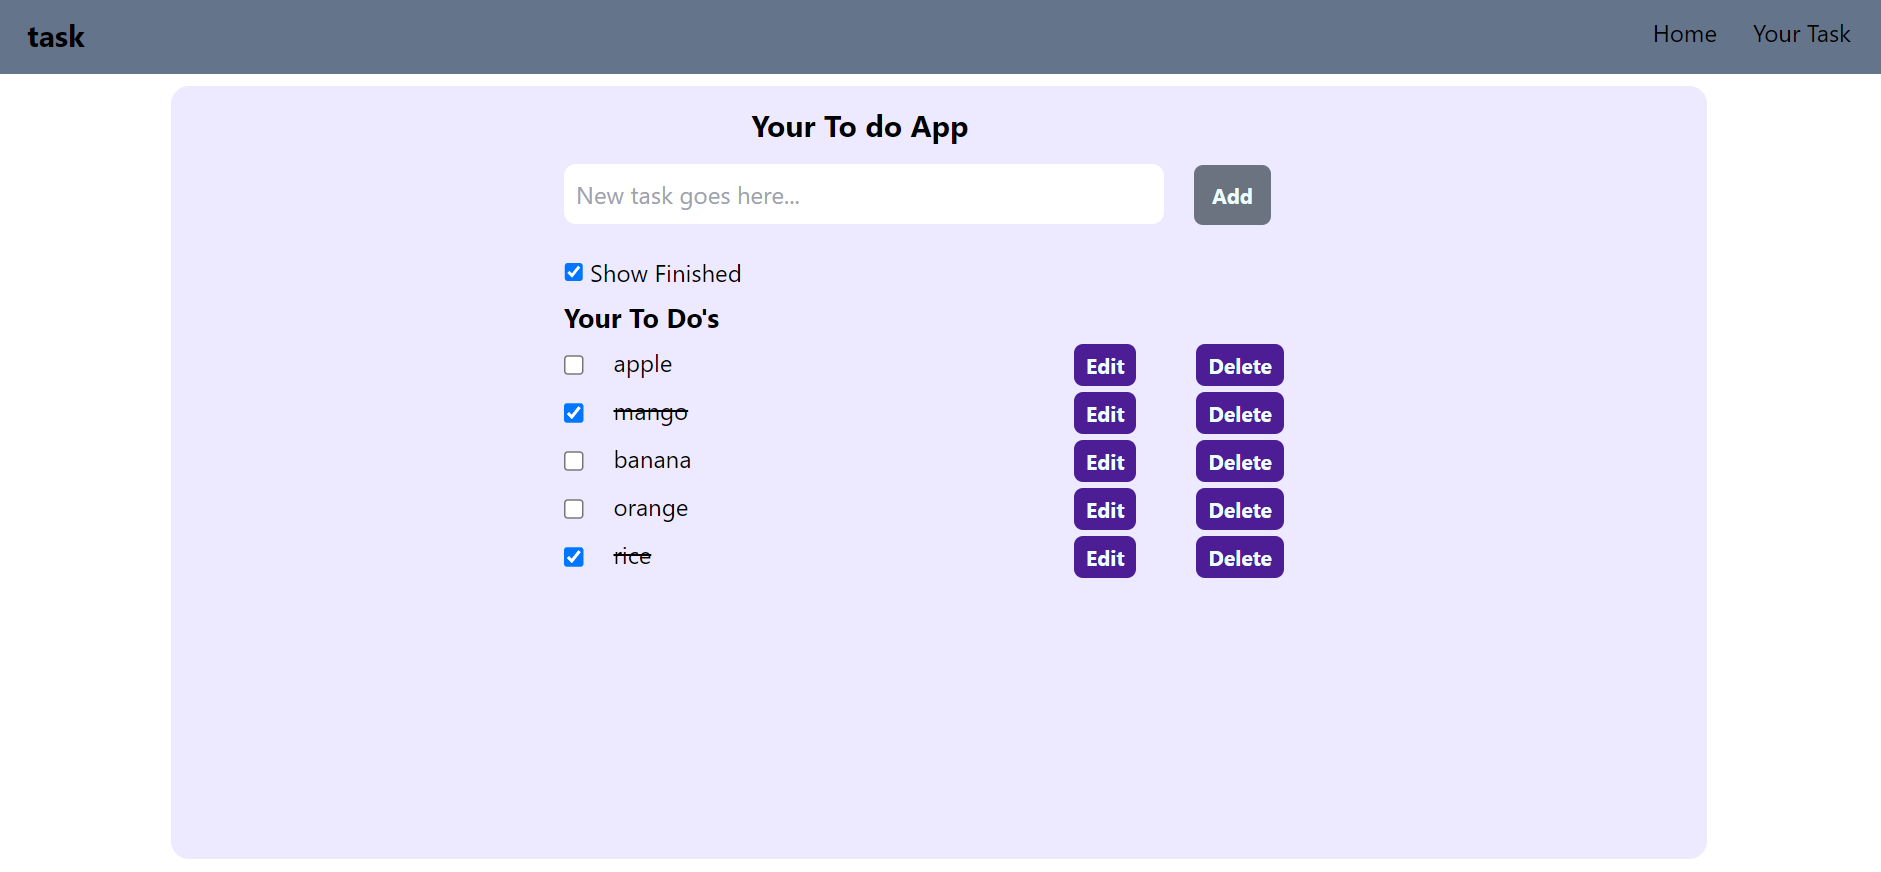
Task: Check off the banana task
Action: [x=574, y=461]
